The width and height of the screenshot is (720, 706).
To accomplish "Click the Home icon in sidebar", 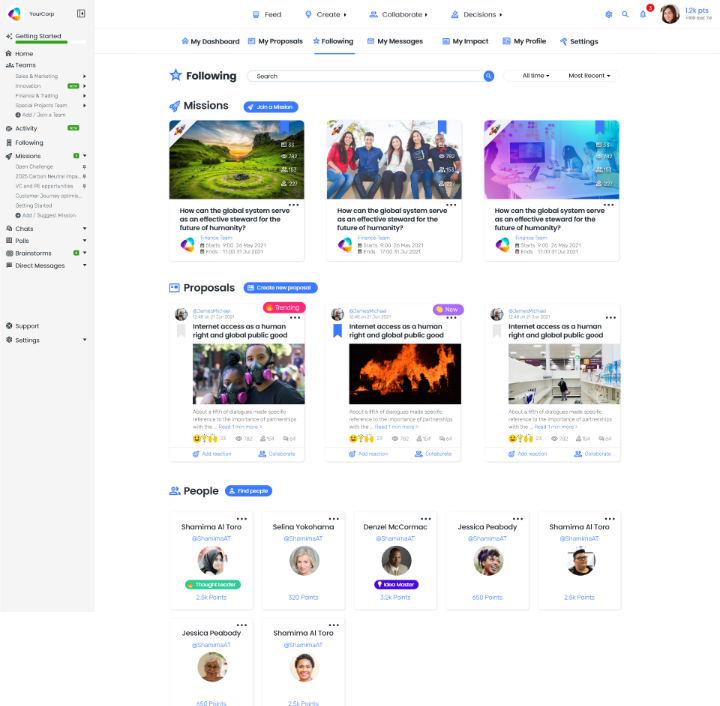I will coord(9,54).
